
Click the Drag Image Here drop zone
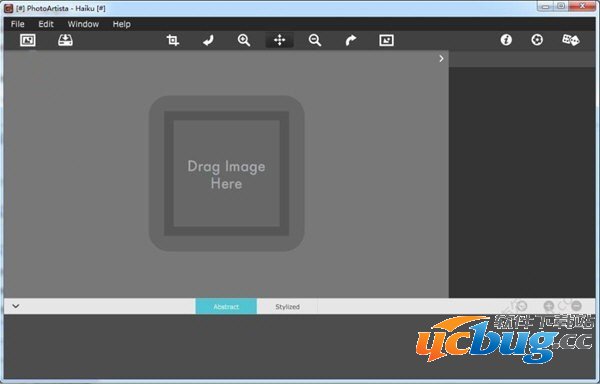pos(227,173)
